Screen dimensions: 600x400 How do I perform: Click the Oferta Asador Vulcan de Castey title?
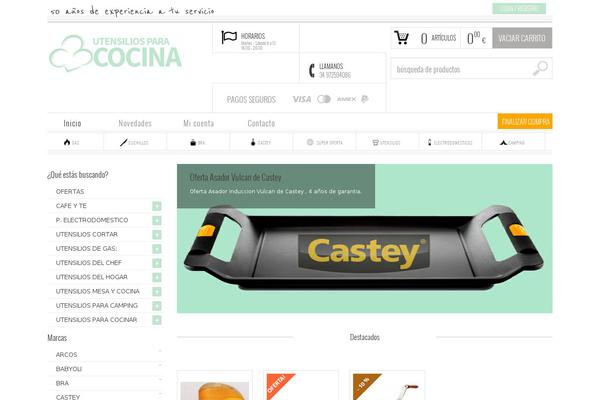tap(235, 178)
